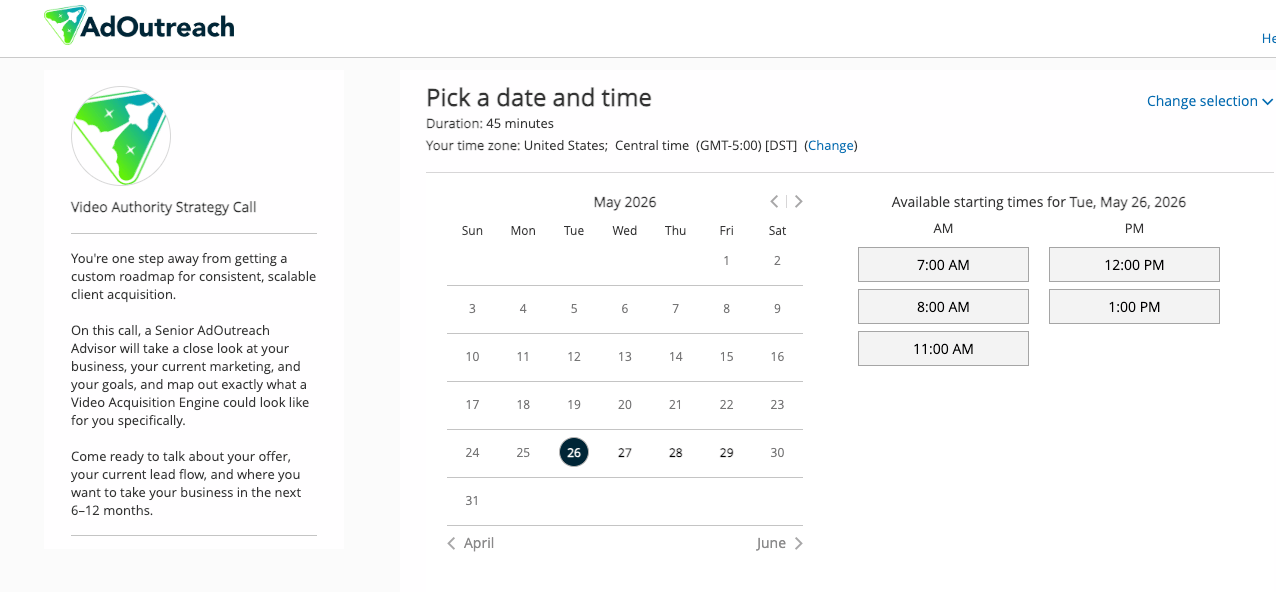This screenshot has width=1276, height=592.
Task: Go to next month using calendar right arrow
Action: point(798,202)
